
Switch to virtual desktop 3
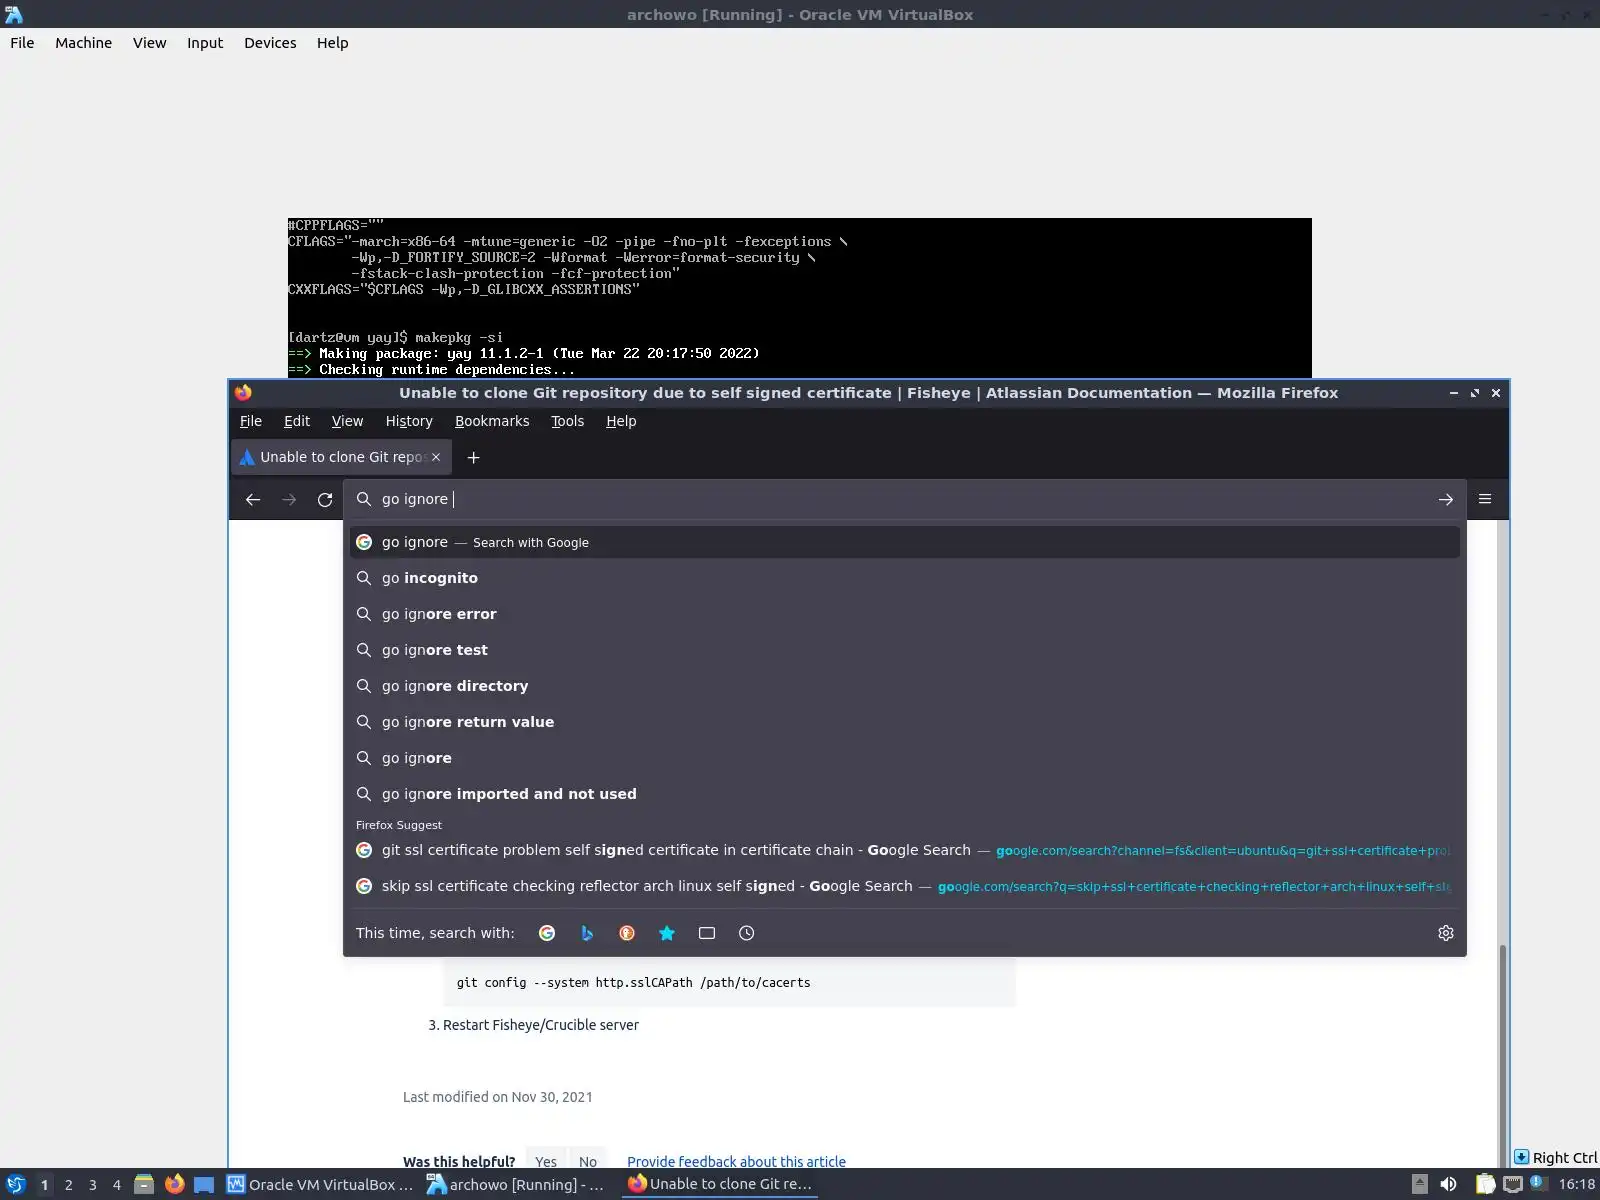[x=93, y=1185]
